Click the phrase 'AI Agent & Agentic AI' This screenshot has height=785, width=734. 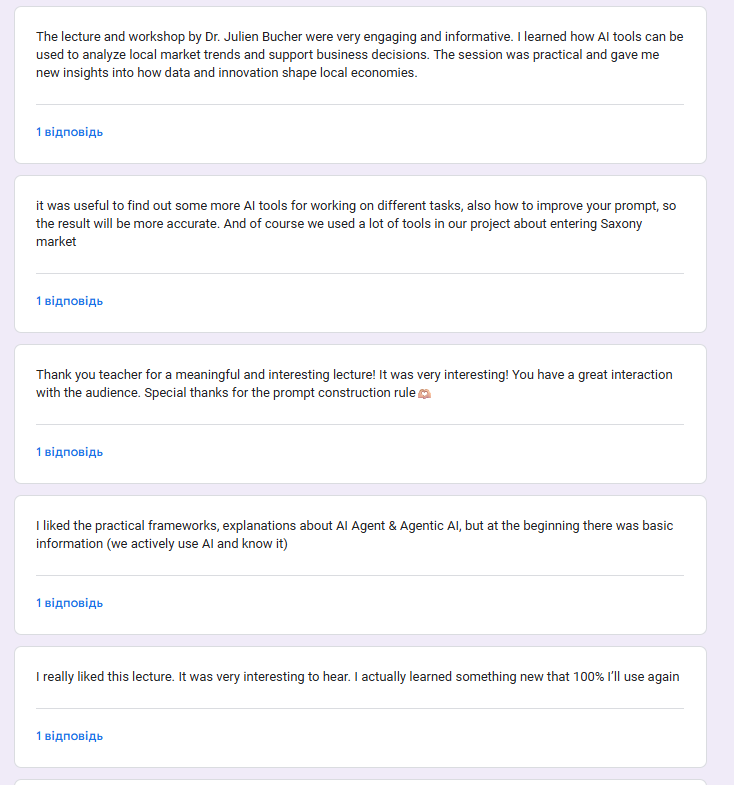tap(398, 526)
